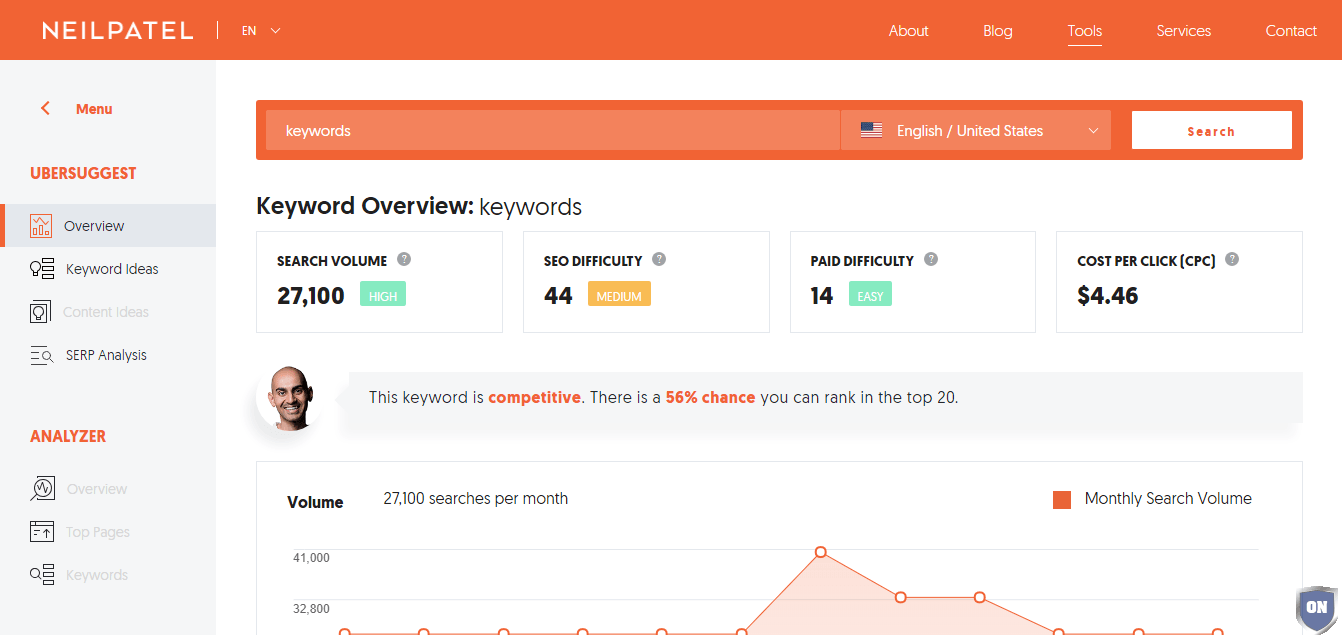Click the Cost Per Click help icon
Screen dimensions: 1342x635
(x=1232, y=259)
